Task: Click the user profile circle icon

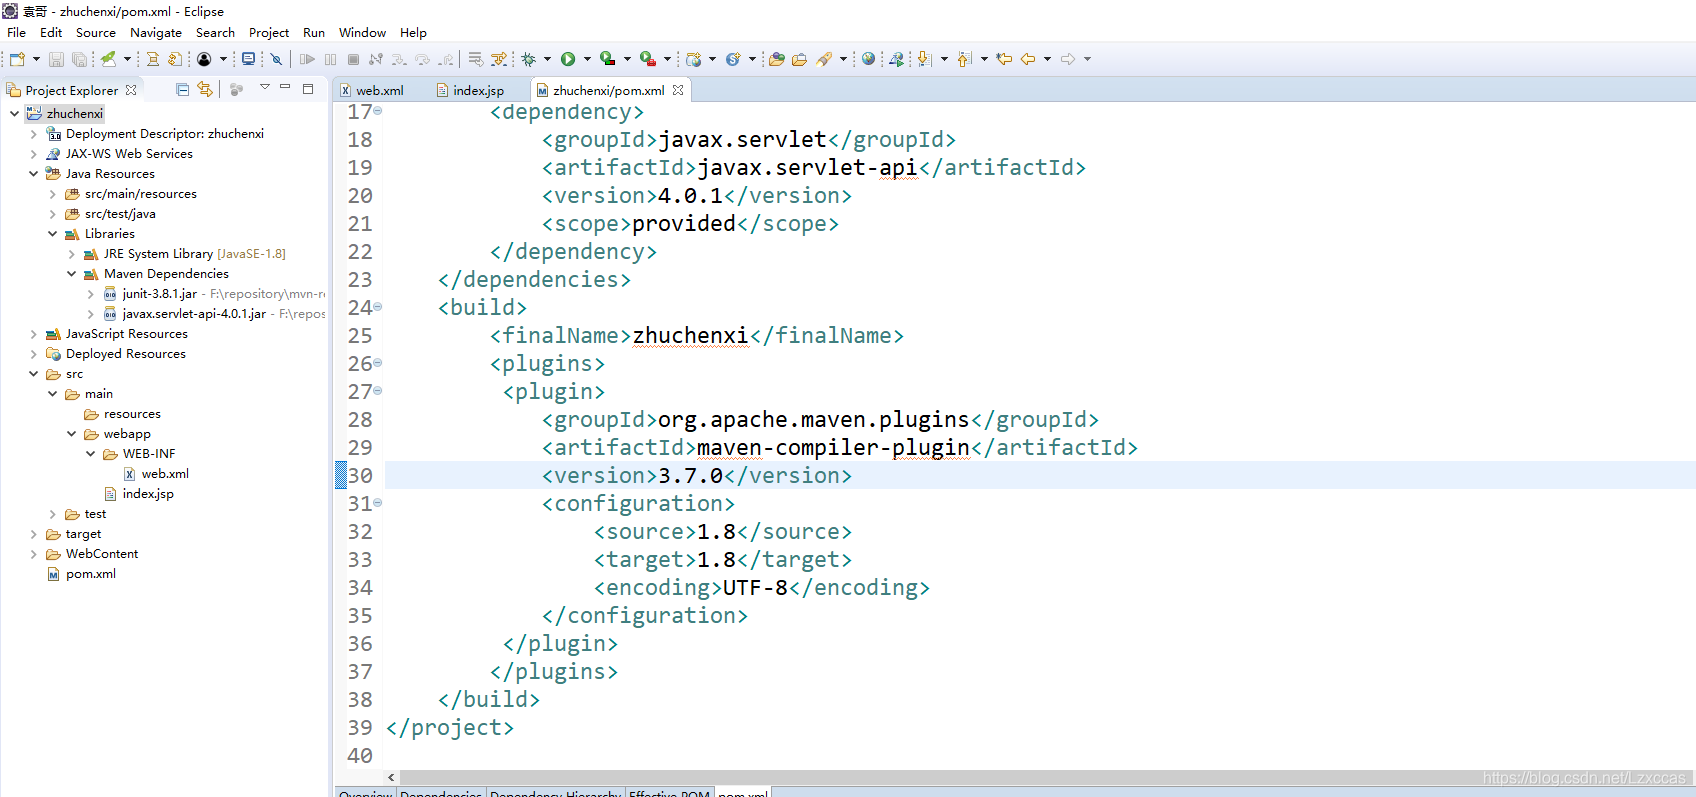Action: tap(204, 59)
